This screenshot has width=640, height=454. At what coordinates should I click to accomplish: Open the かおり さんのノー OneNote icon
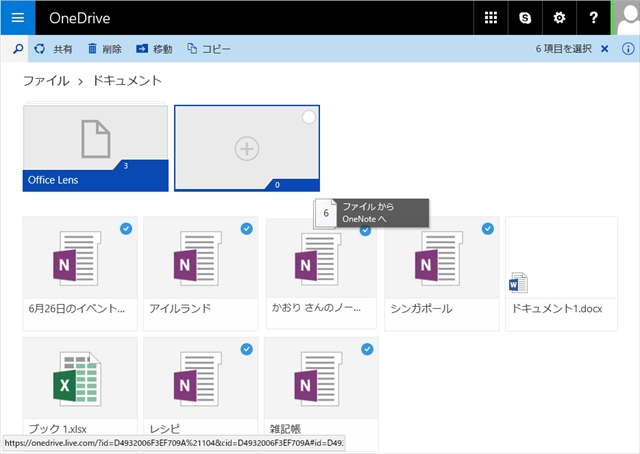click(x=318, y=259)
